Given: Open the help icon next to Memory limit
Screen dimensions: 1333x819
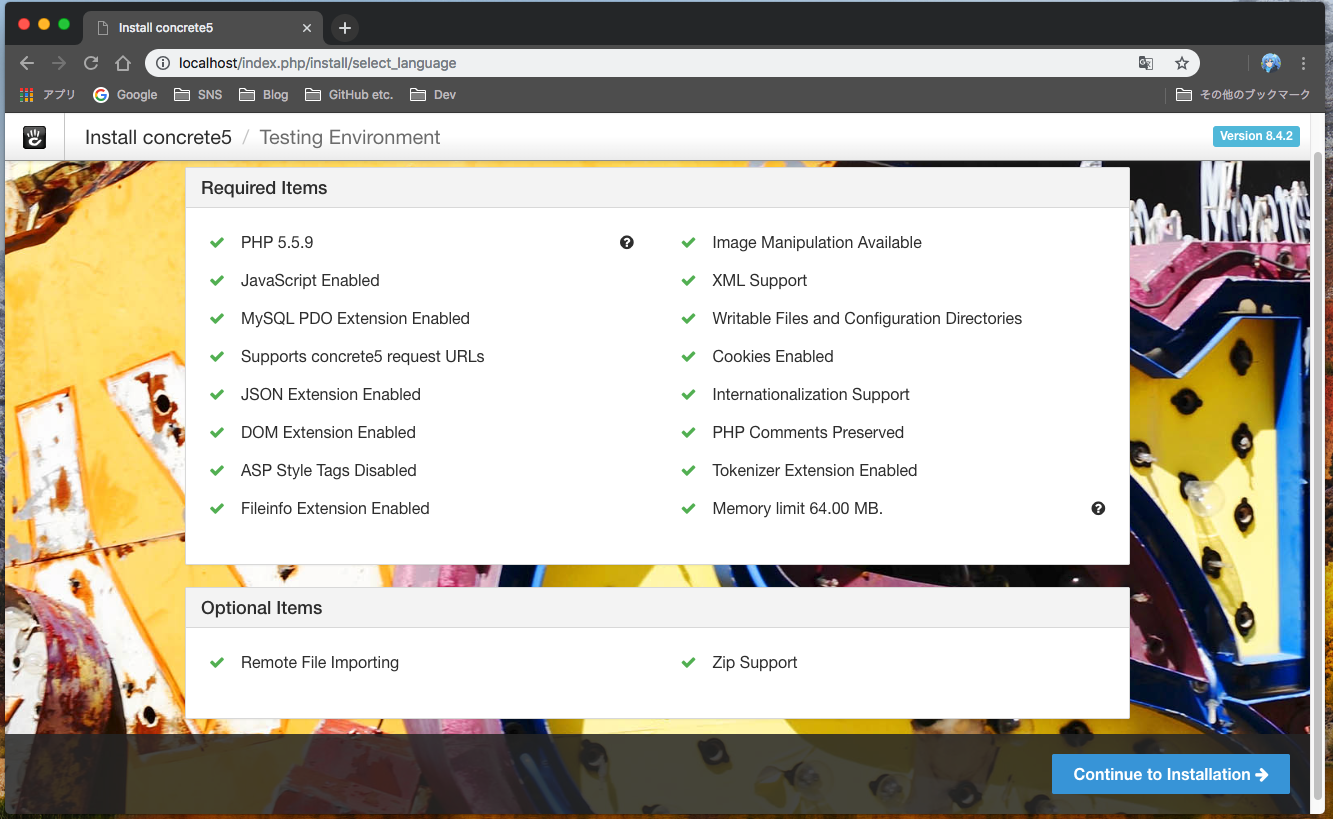Looking at the screenshot, I should pos(1098,508).
